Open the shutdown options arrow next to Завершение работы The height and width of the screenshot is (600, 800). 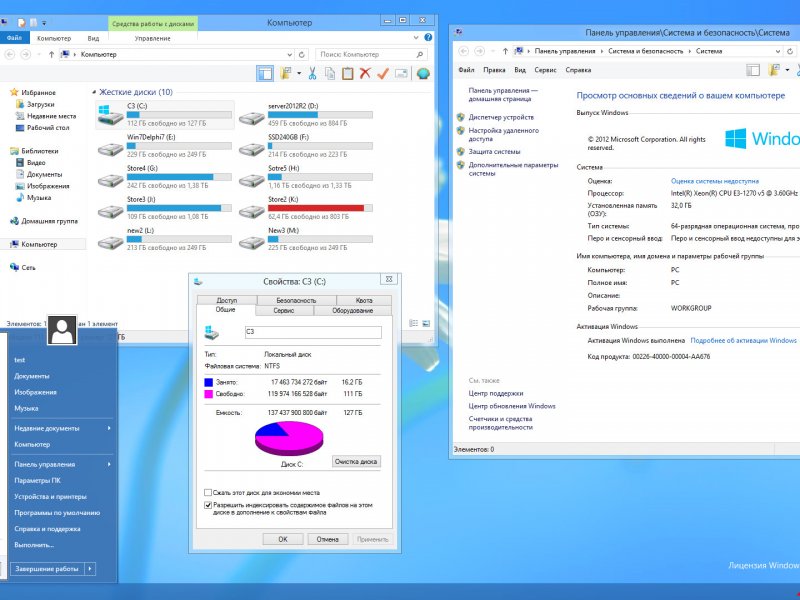tap(90, 568)
